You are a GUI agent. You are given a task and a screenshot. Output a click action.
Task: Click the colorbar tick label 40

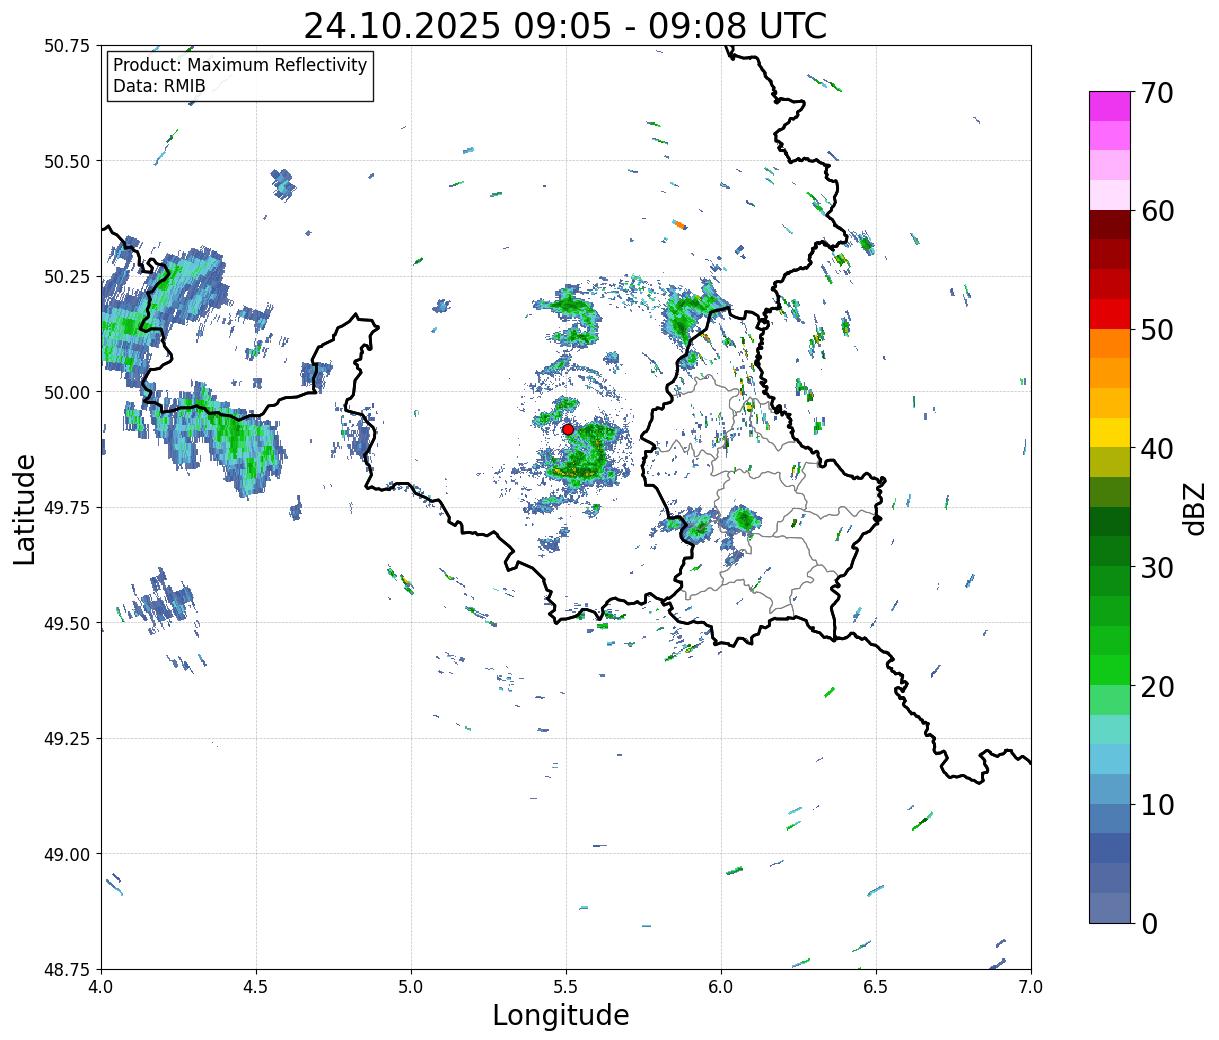coord(1157,449)
